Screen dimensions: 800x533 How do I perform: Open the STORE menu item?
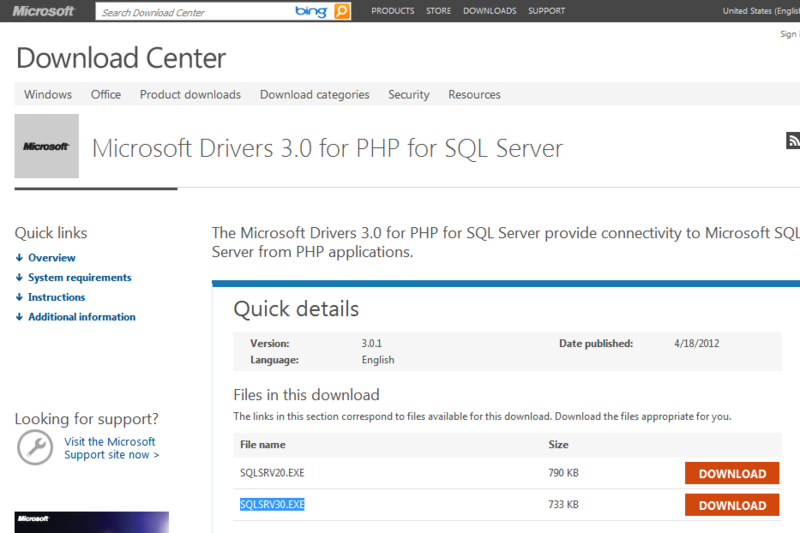coord(438,11)
